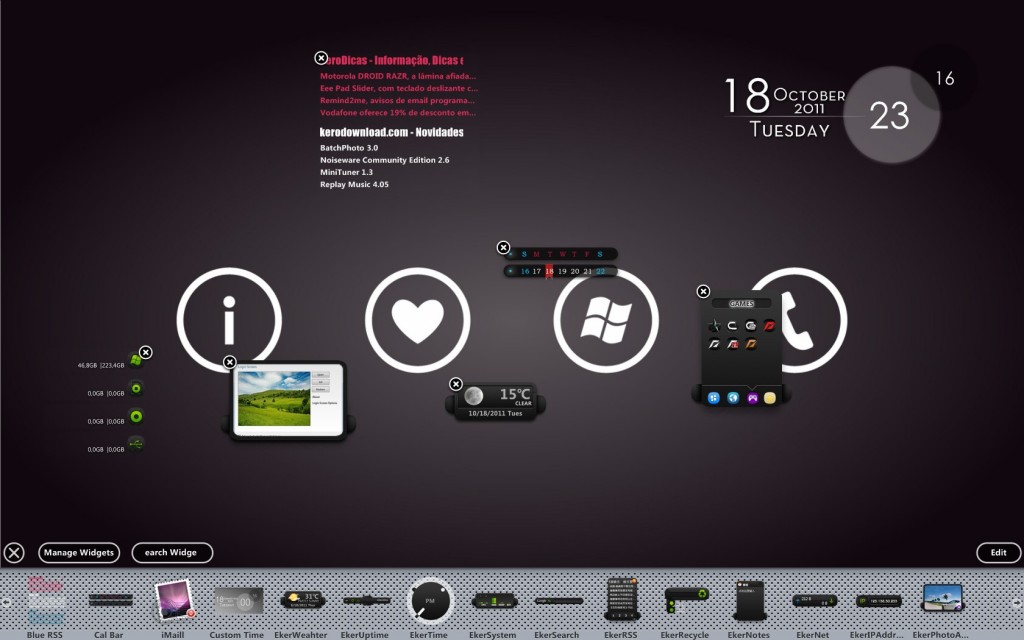Select highlighted day 18 in calendar bar
Screen dimensions: 1024x640
[549, 271]
